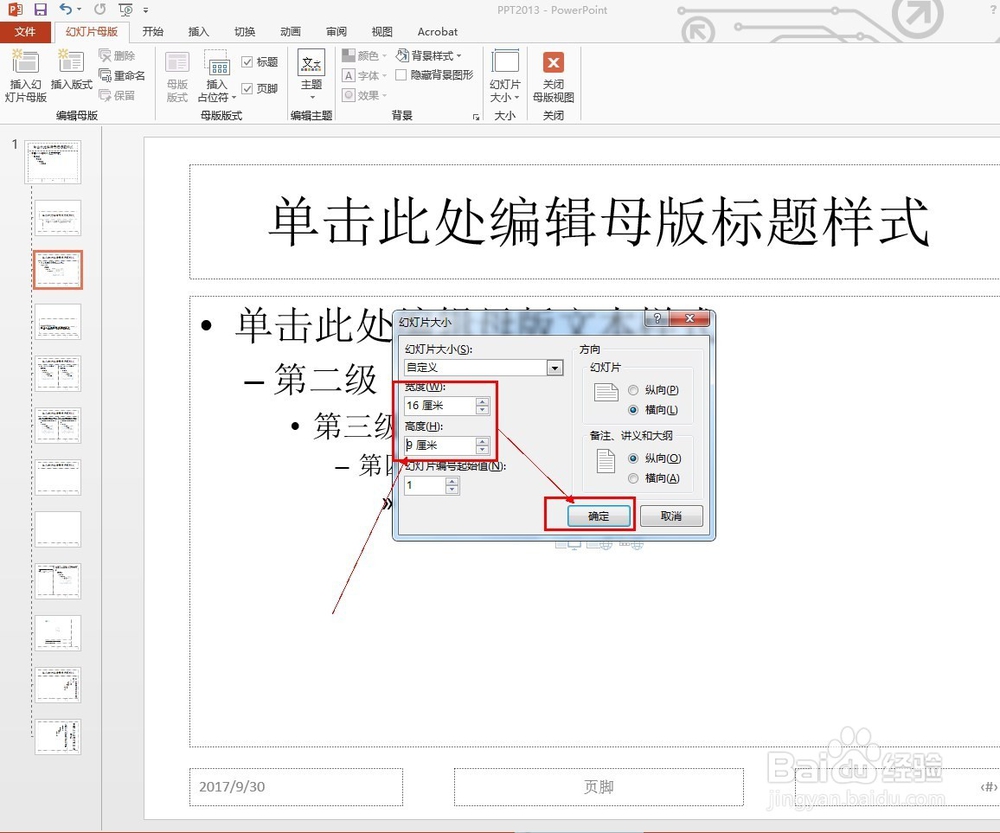Viewport: 1000px width, 833px height.
Task: Click slide number start value field
Action: (425, 485)
